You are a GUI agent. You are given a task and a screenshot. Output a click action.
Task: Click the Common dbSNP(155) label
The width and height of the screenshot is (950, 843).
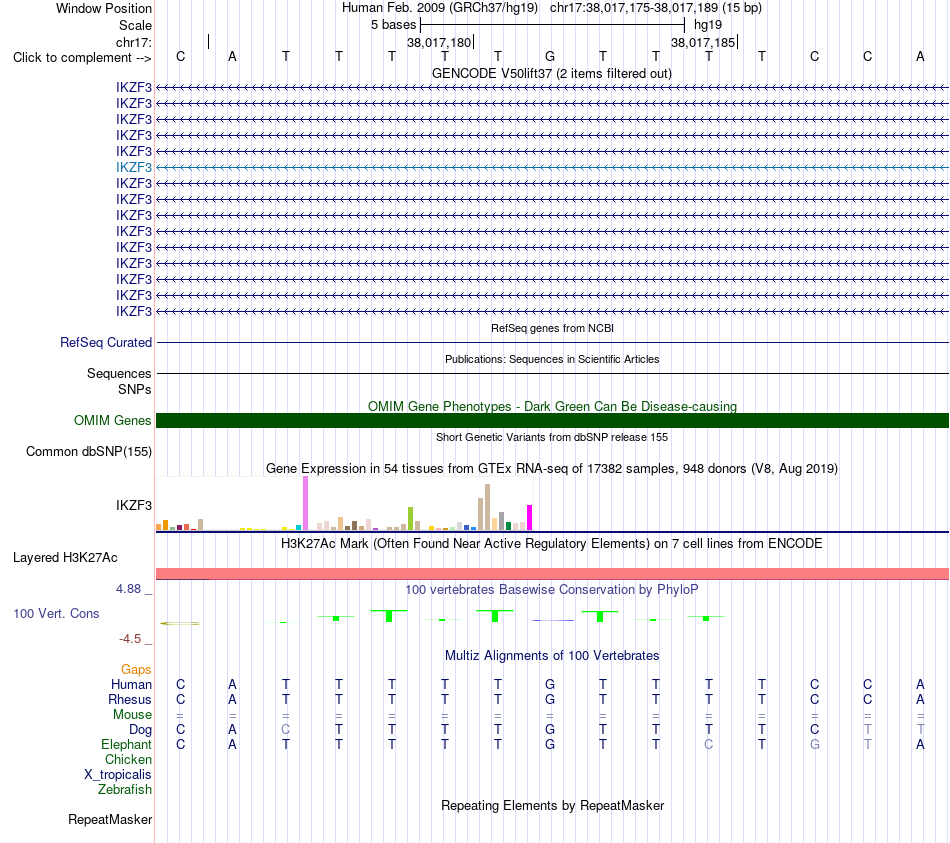tap(88, 451)
